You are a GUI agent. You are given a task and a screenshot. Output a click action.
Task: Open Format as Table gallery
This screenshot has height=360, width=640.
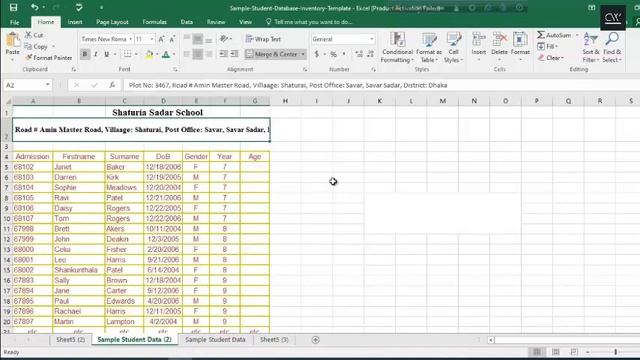pos(429,47)
